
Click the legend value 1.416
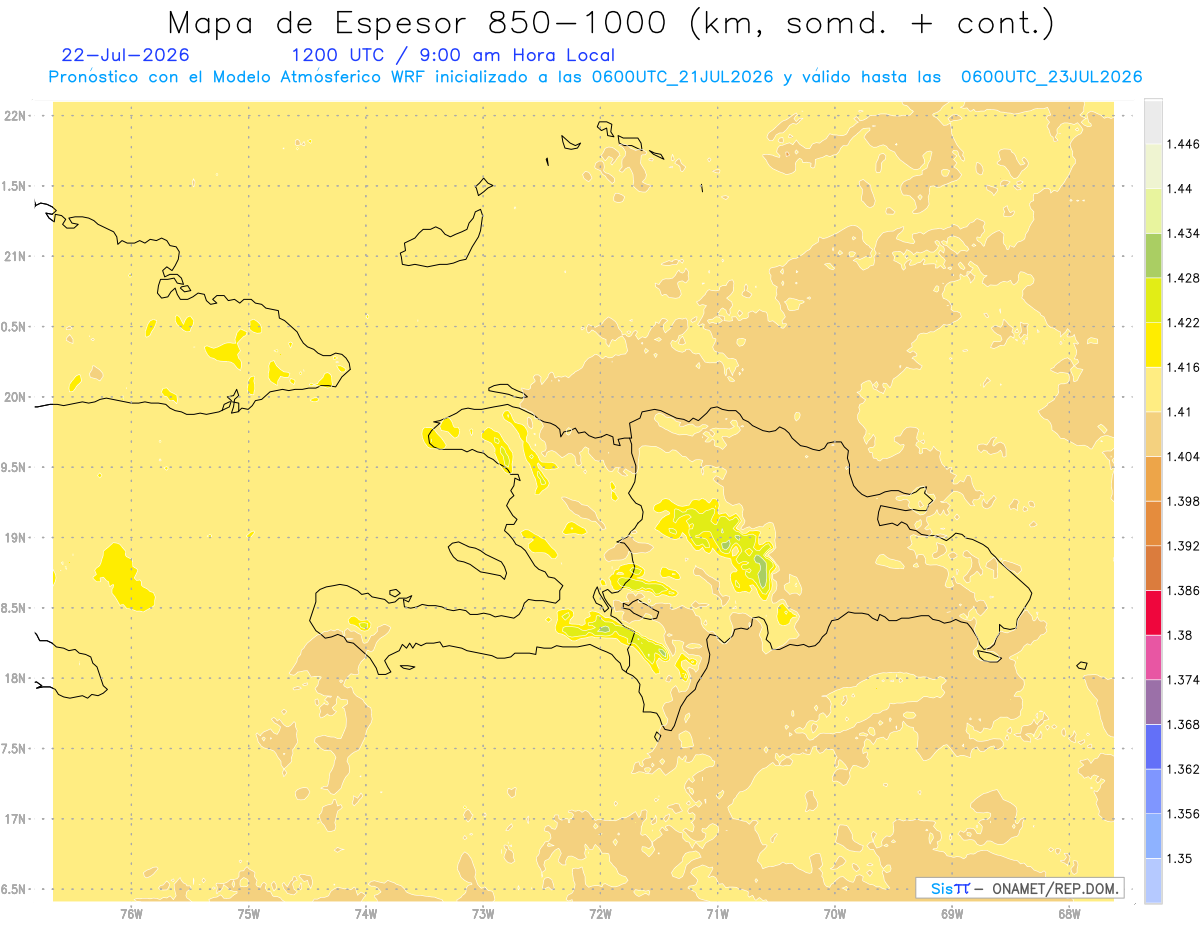coord(1183,367)
